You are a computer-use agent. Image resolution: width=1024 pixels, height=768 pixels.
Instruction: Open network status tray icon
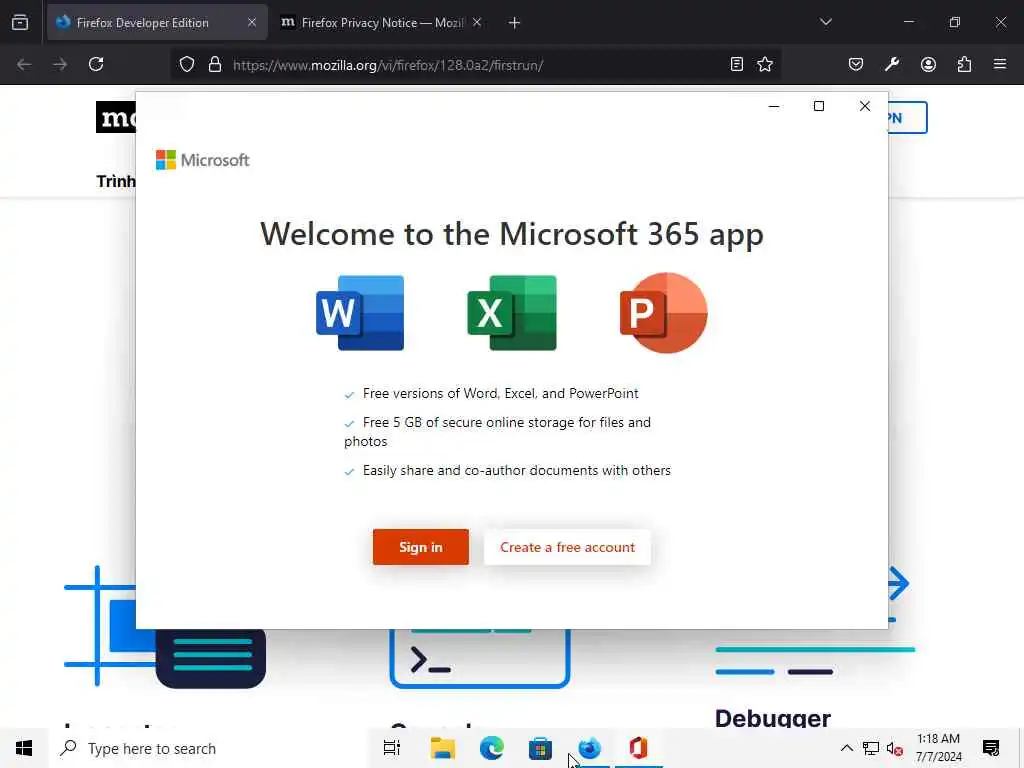point(871,748)
